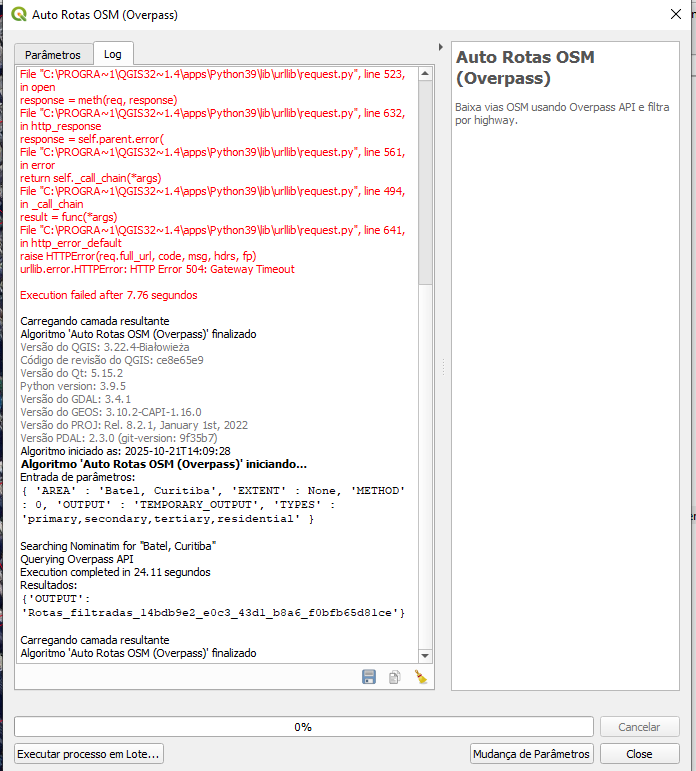Click the QGIS logo in title bar
The image size is (696, 771).
click(19, 14)
